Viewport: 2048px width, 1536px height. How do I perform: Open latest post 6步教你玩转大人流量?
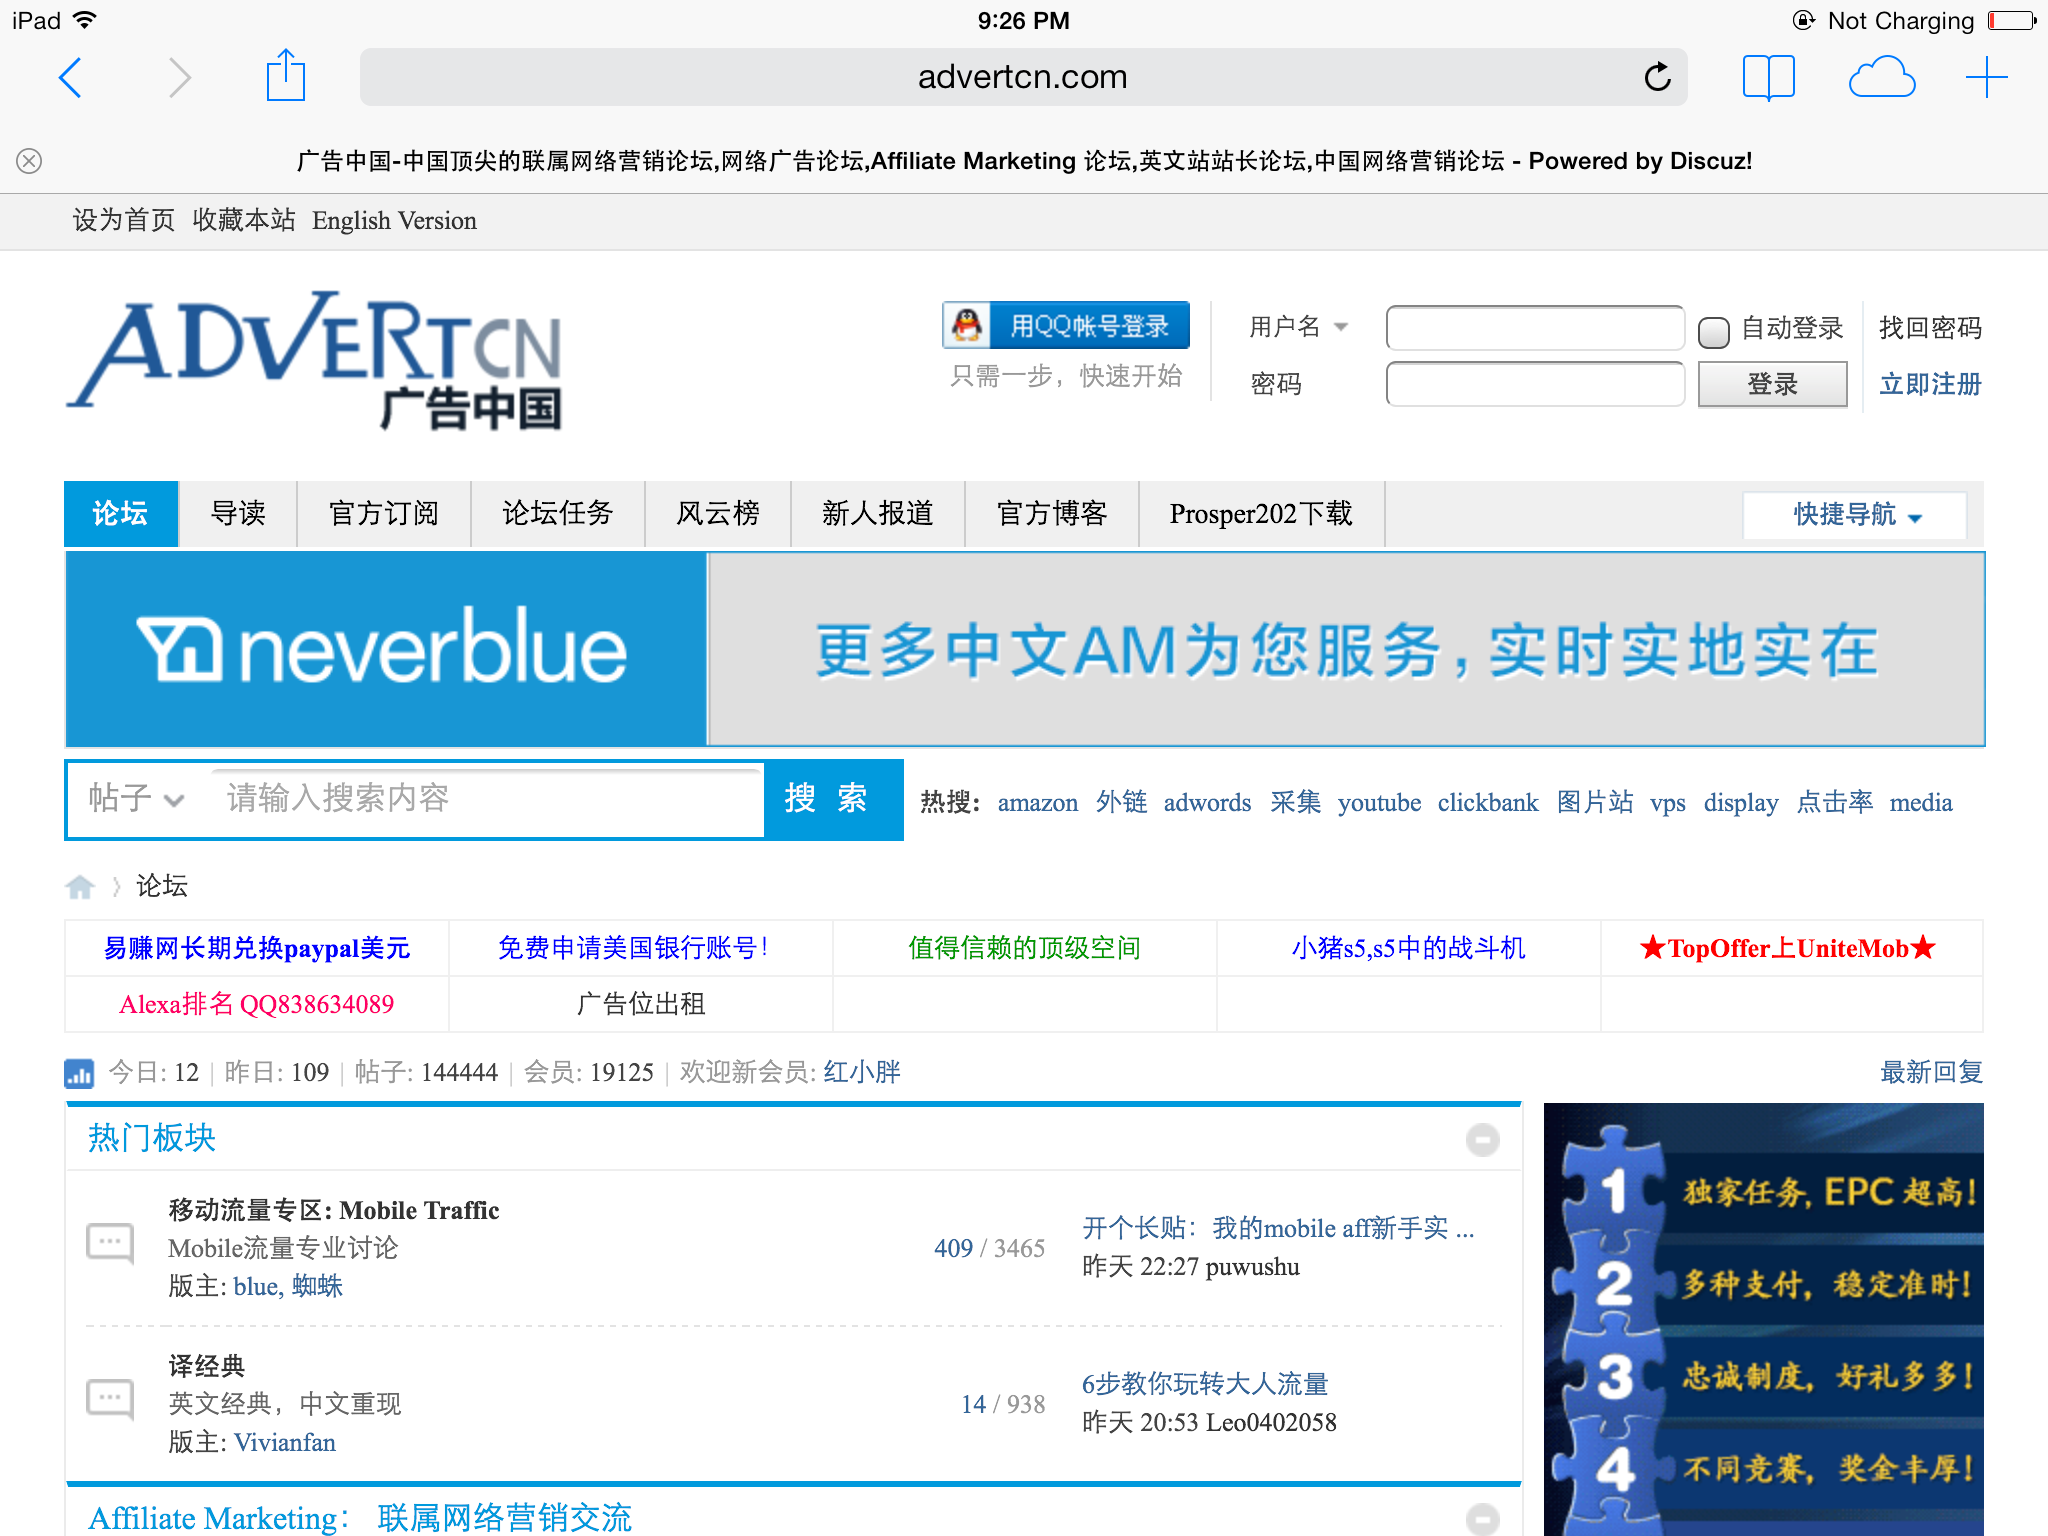coord(1205,1384)
